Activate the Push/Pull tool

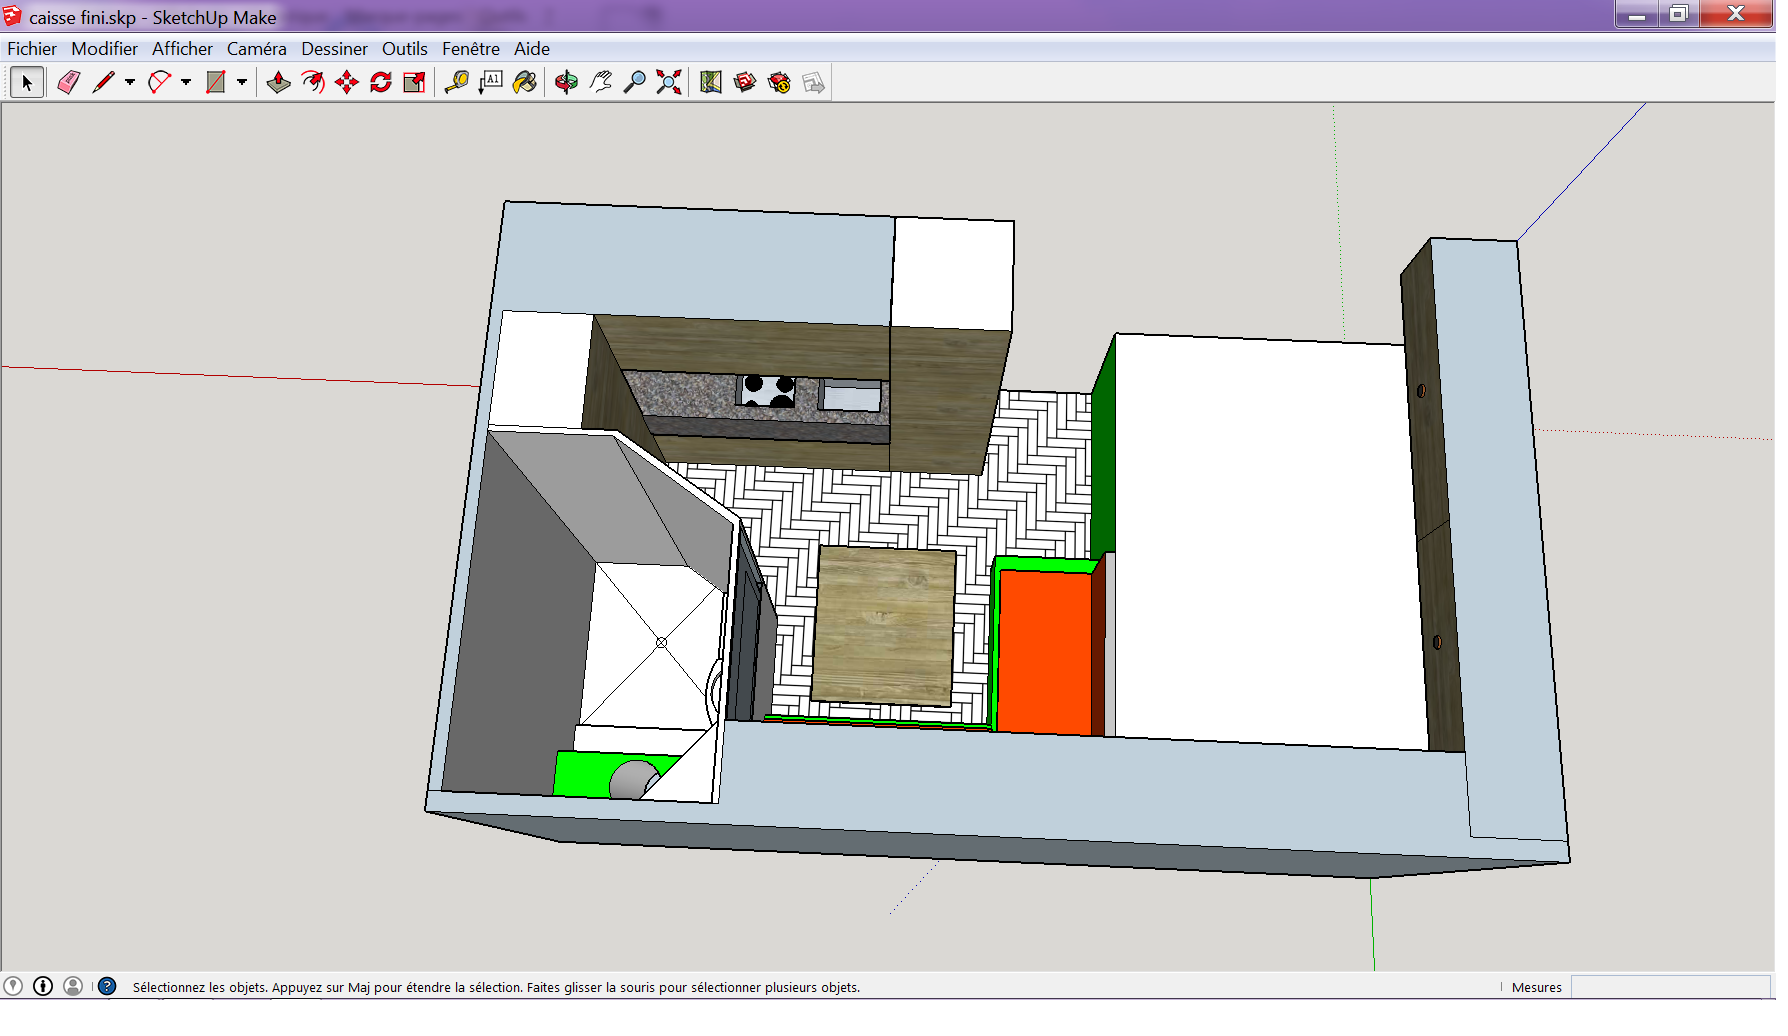(278, 83)
